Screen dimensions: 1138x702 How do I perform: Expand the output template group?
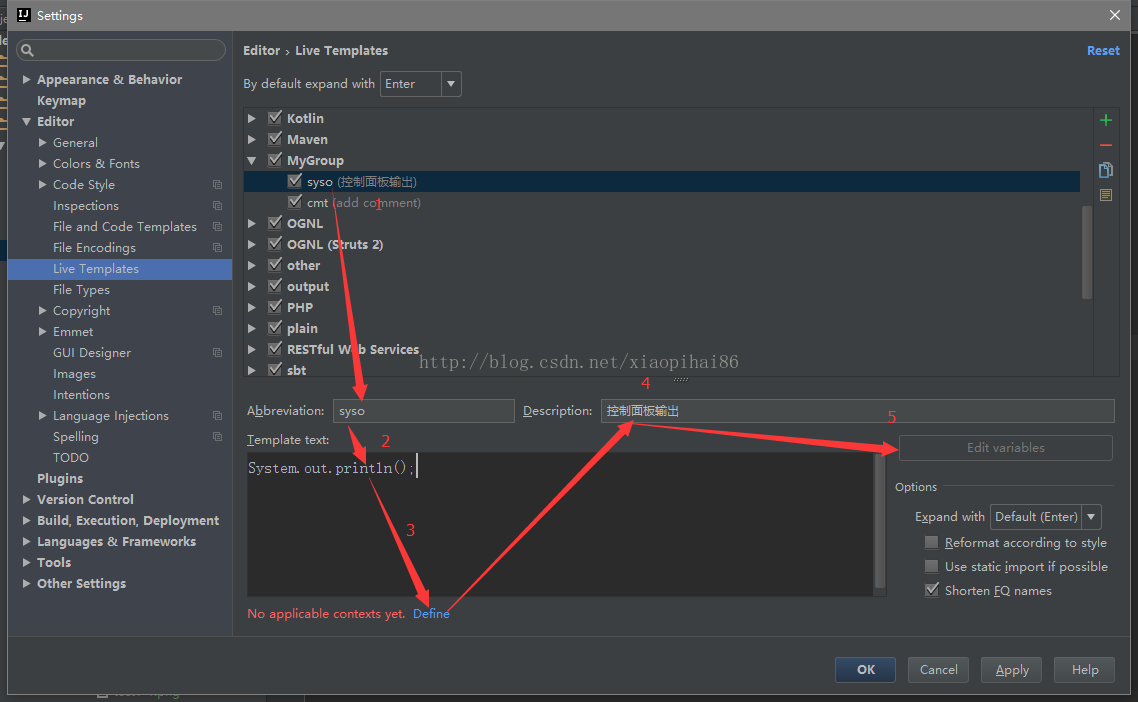(252, 287)
